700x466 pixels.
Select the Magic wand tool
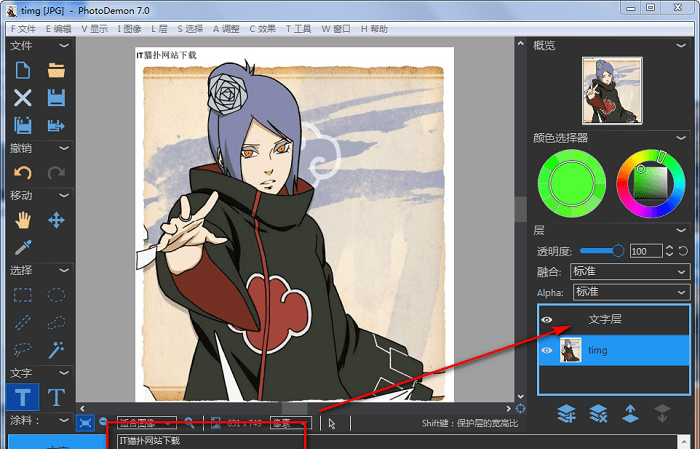point(56,350)
